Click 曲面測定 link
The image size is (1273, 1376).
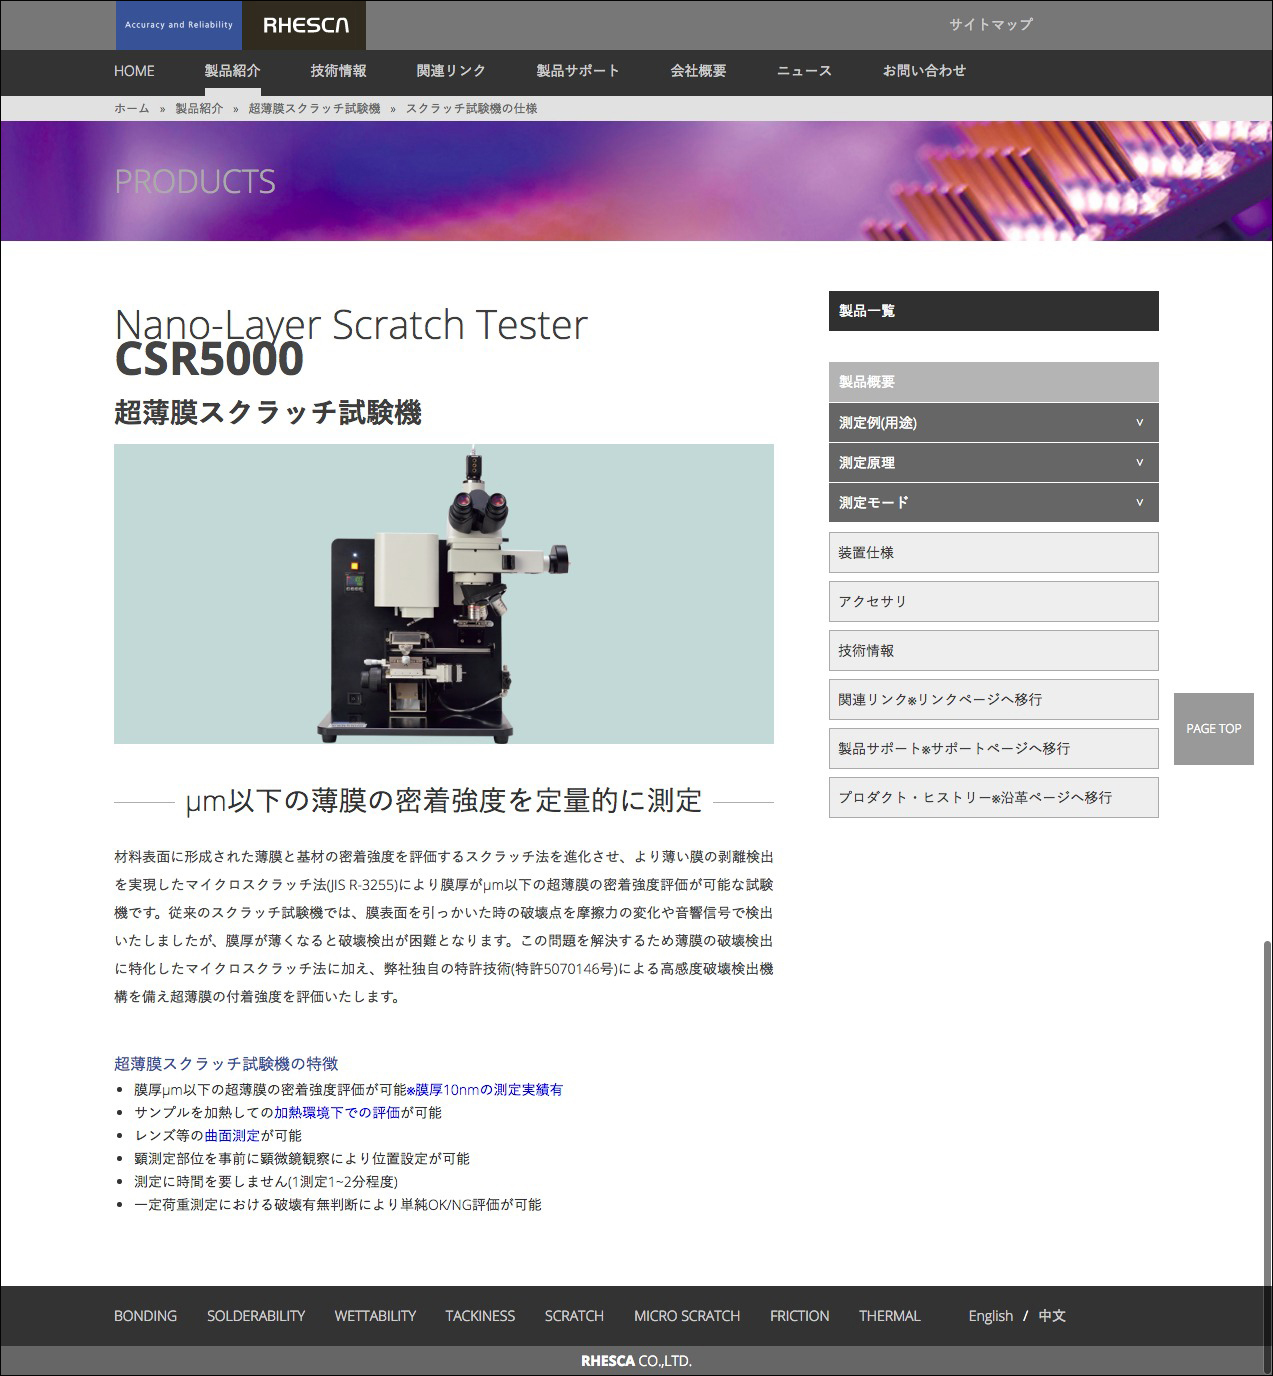coord(232,1136)
